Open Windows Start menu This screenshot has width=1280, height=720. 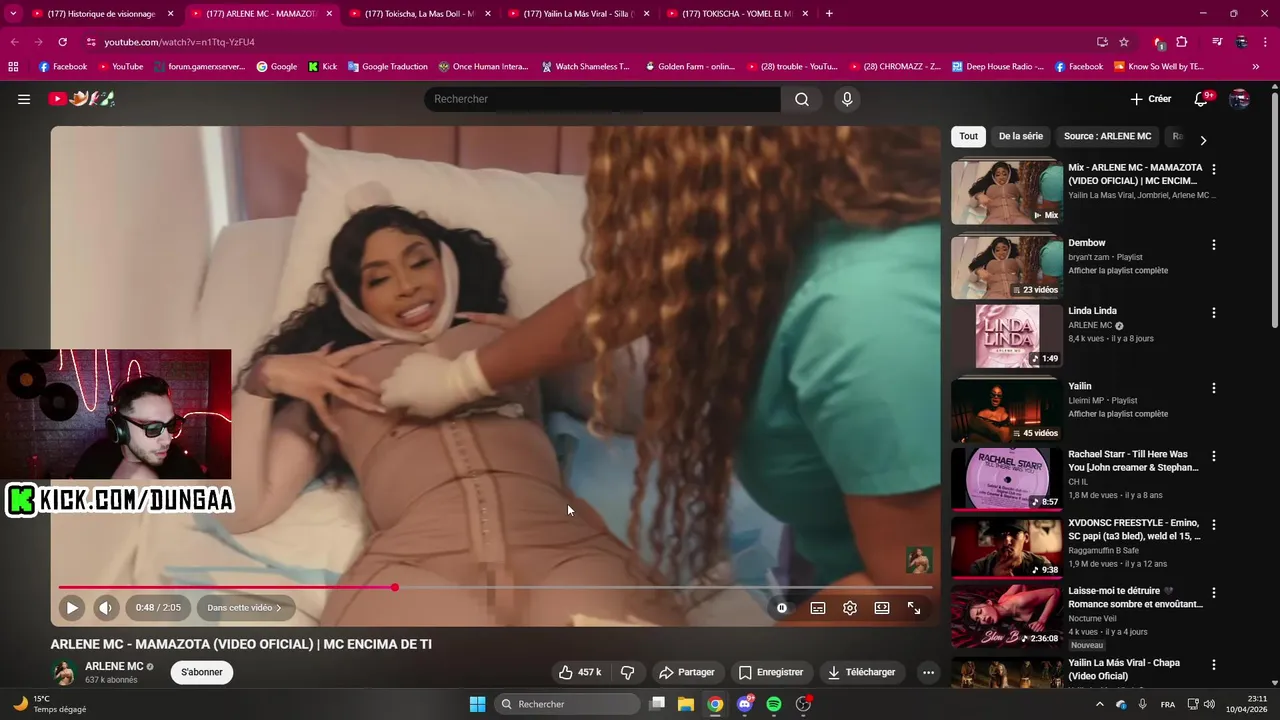click(477, 704)
